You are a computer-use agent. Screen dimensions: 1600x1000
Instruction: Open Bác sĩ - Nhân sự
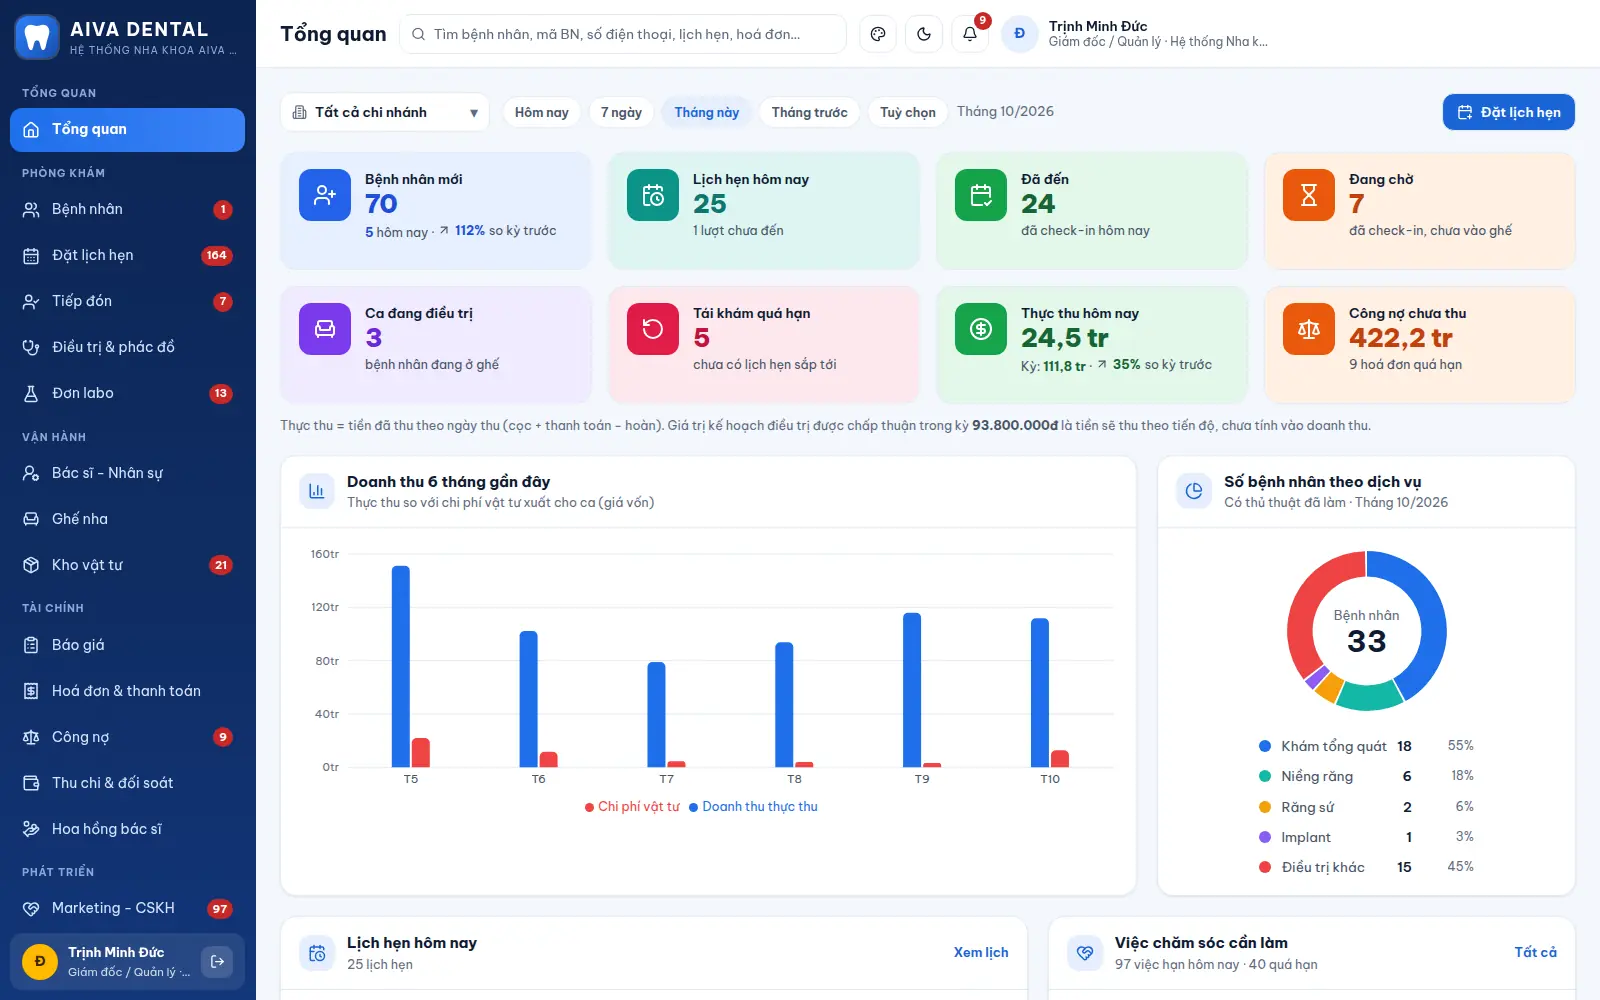pos(127,473)
